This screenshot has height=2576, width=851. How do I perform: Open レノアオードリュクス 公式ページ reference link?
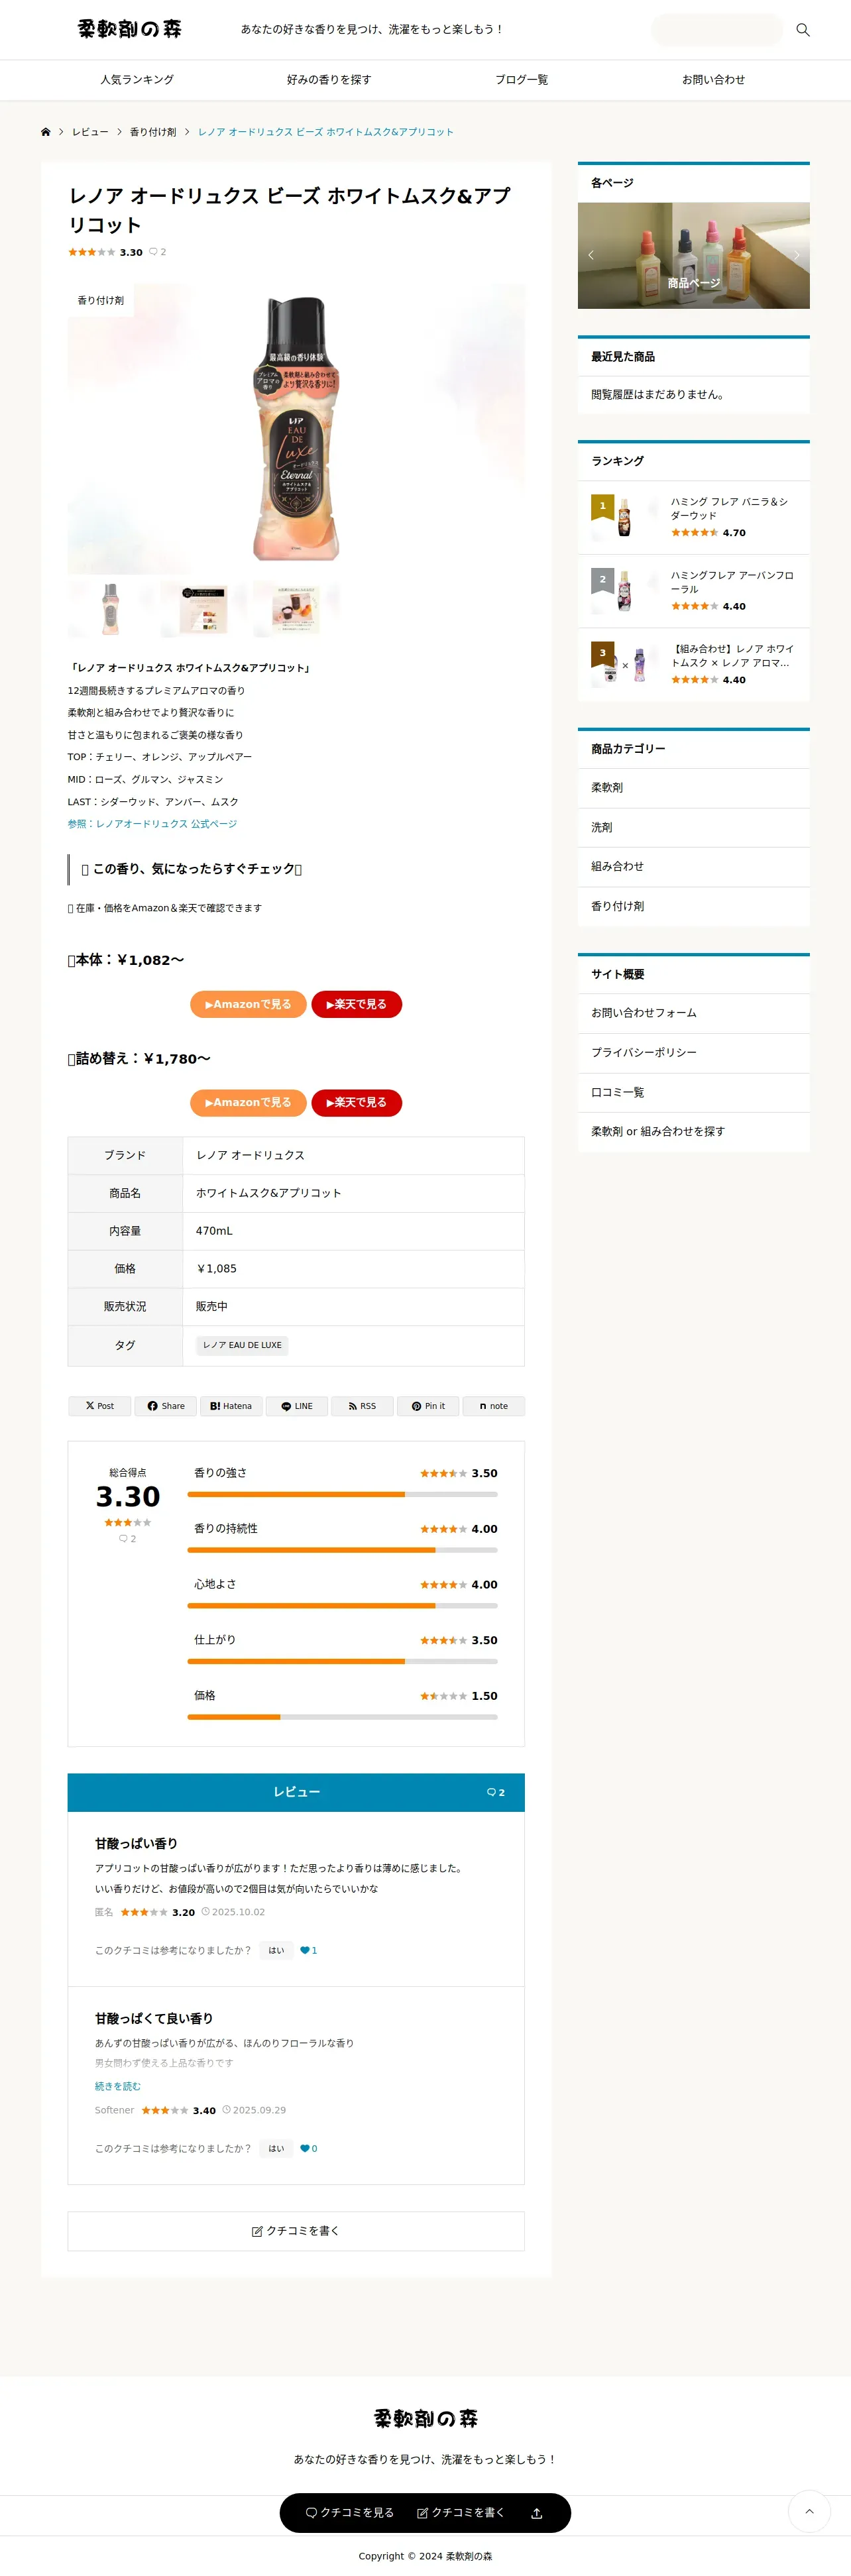152,824
